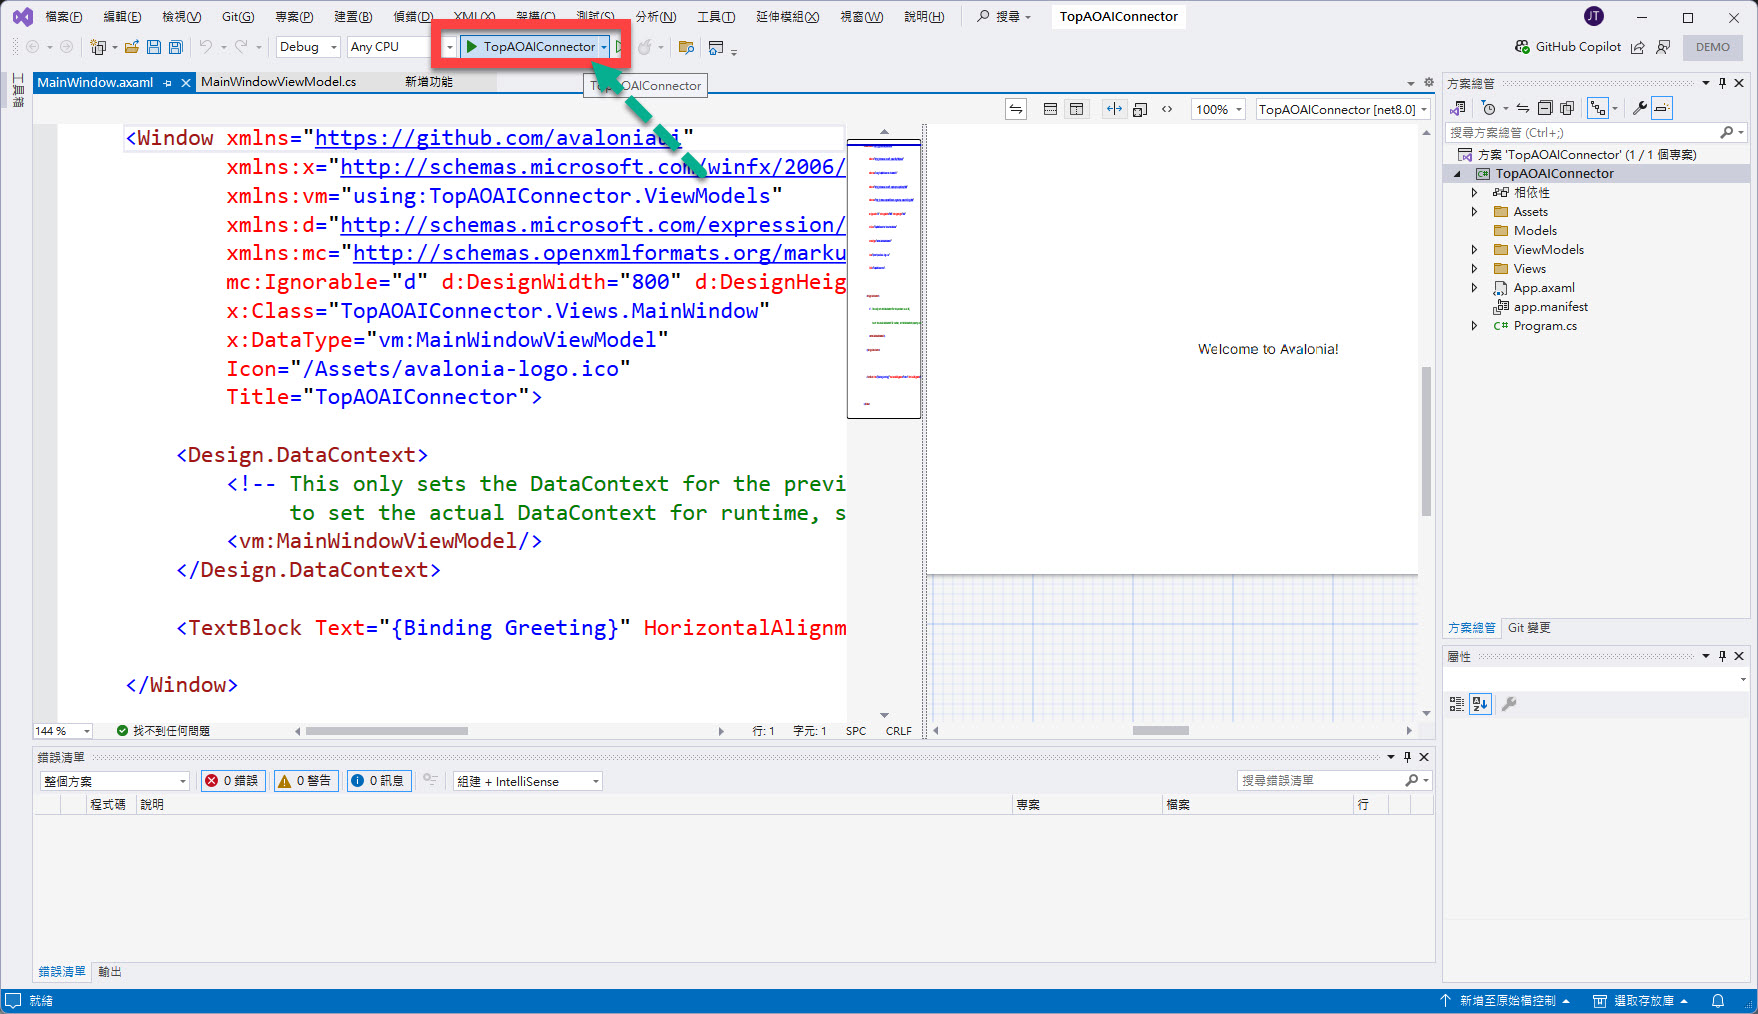Toggle the 0 錯誤 errors filter
The image size is (1758, 1014).
(x=233, y=781)
